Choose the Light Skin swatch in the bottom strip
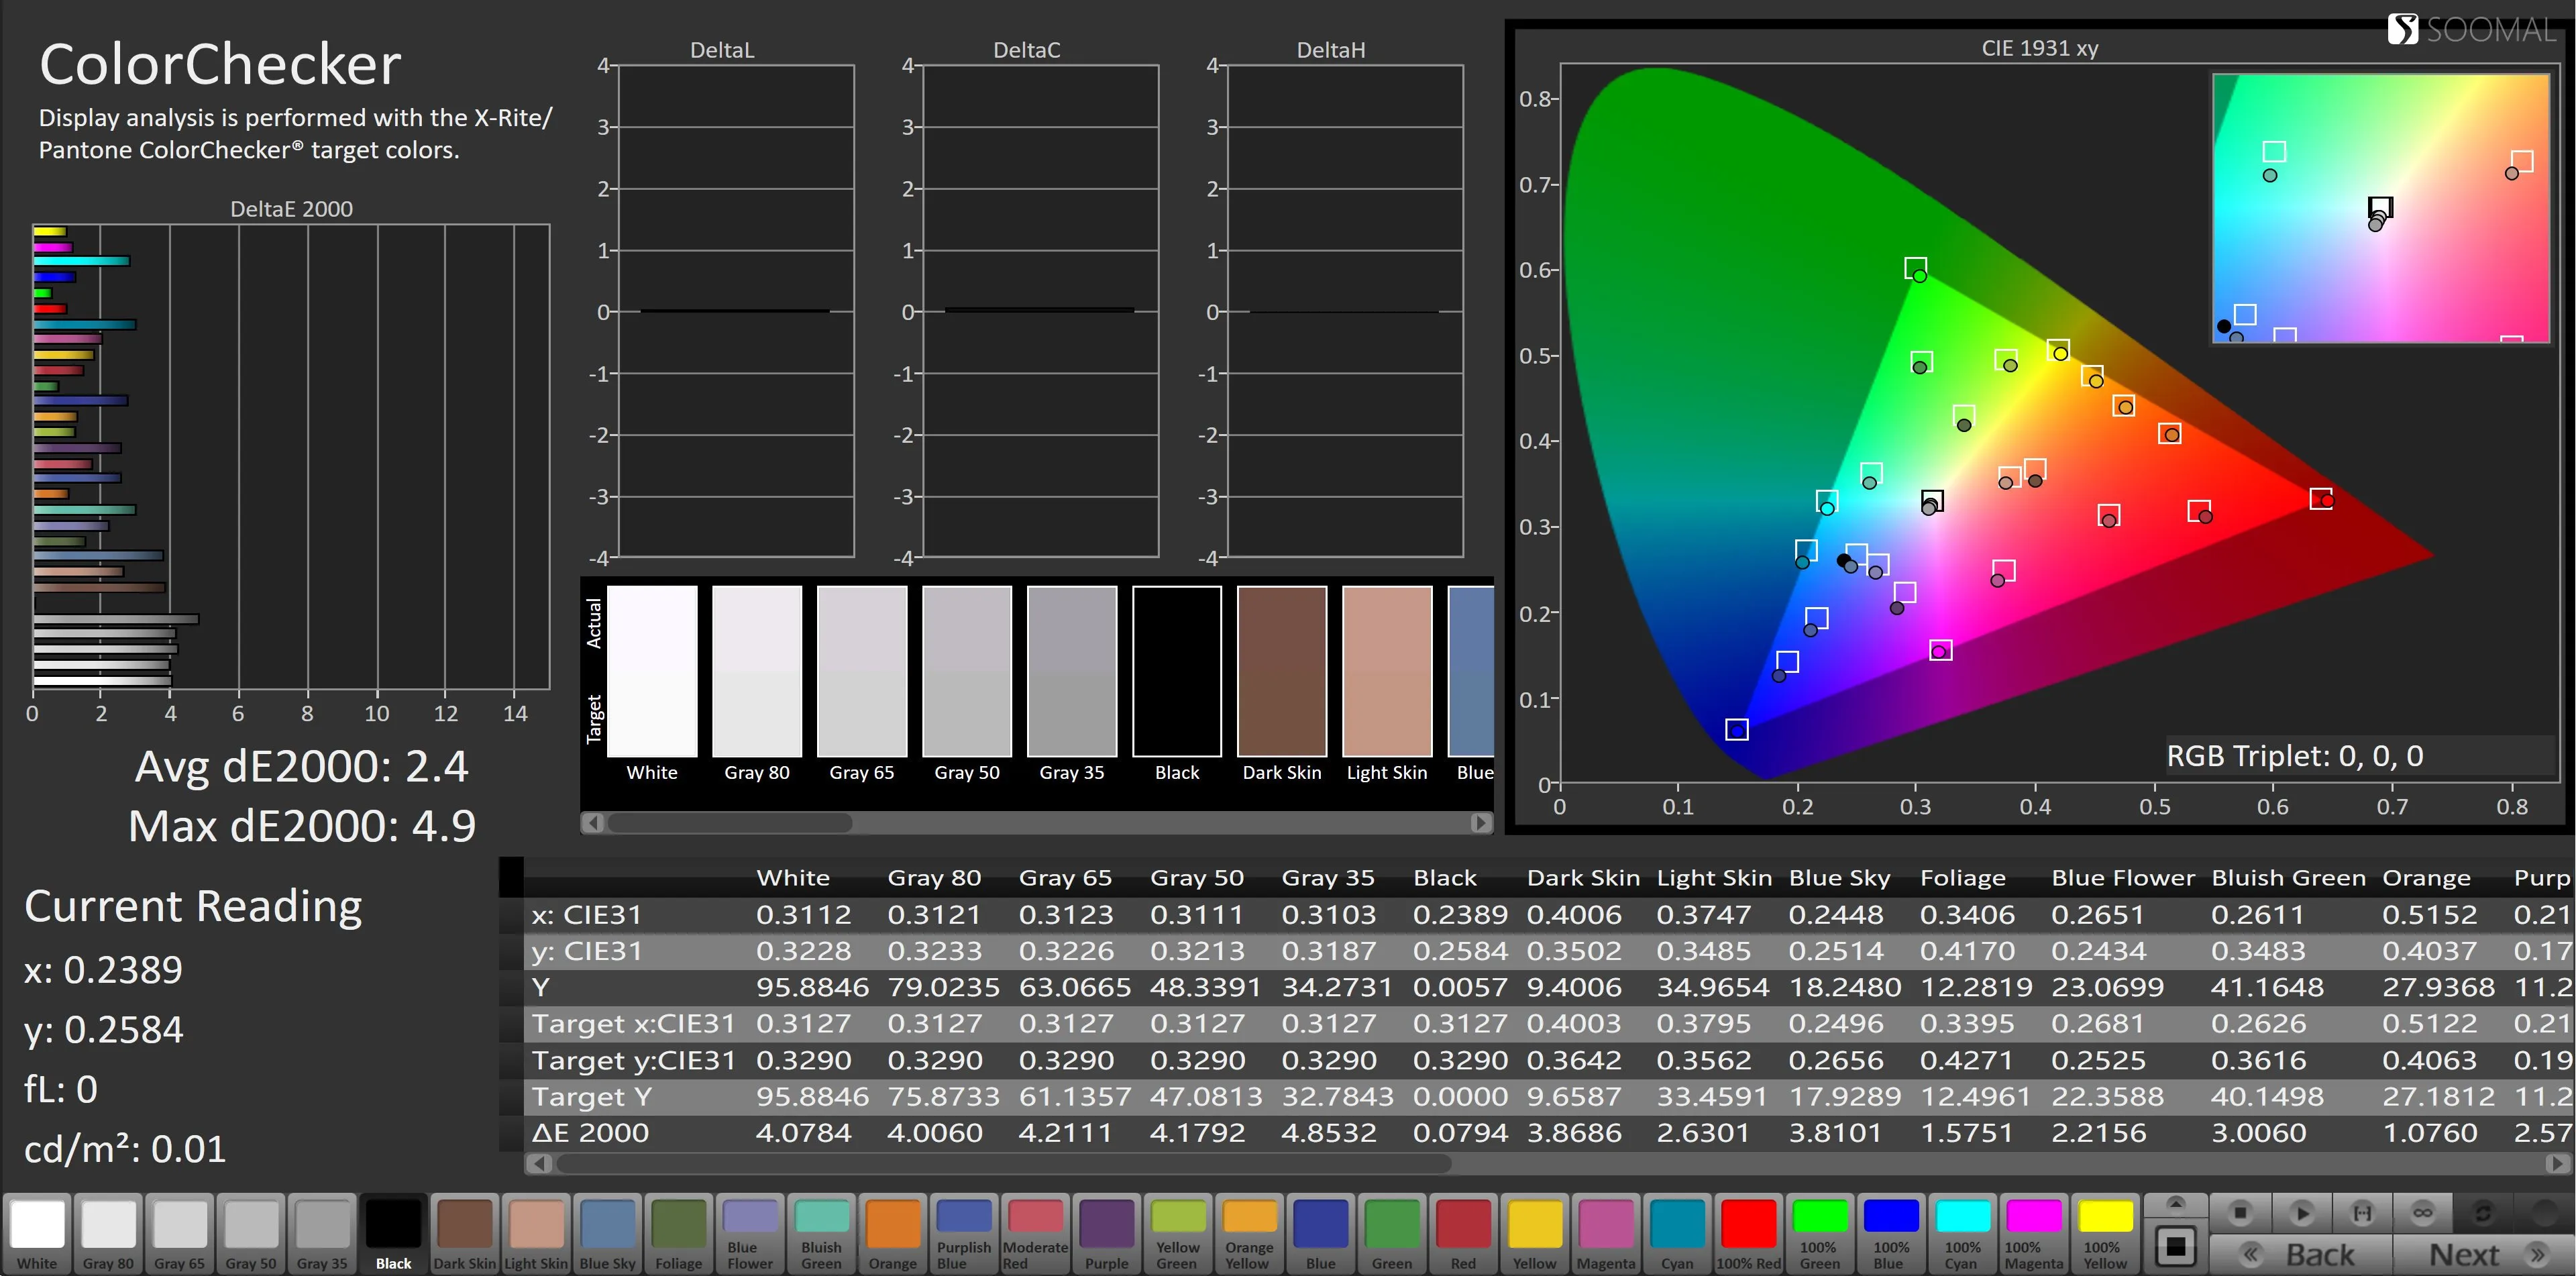The width and height of the screenshot is (2576, 1276). click(x=536, y=1233)
